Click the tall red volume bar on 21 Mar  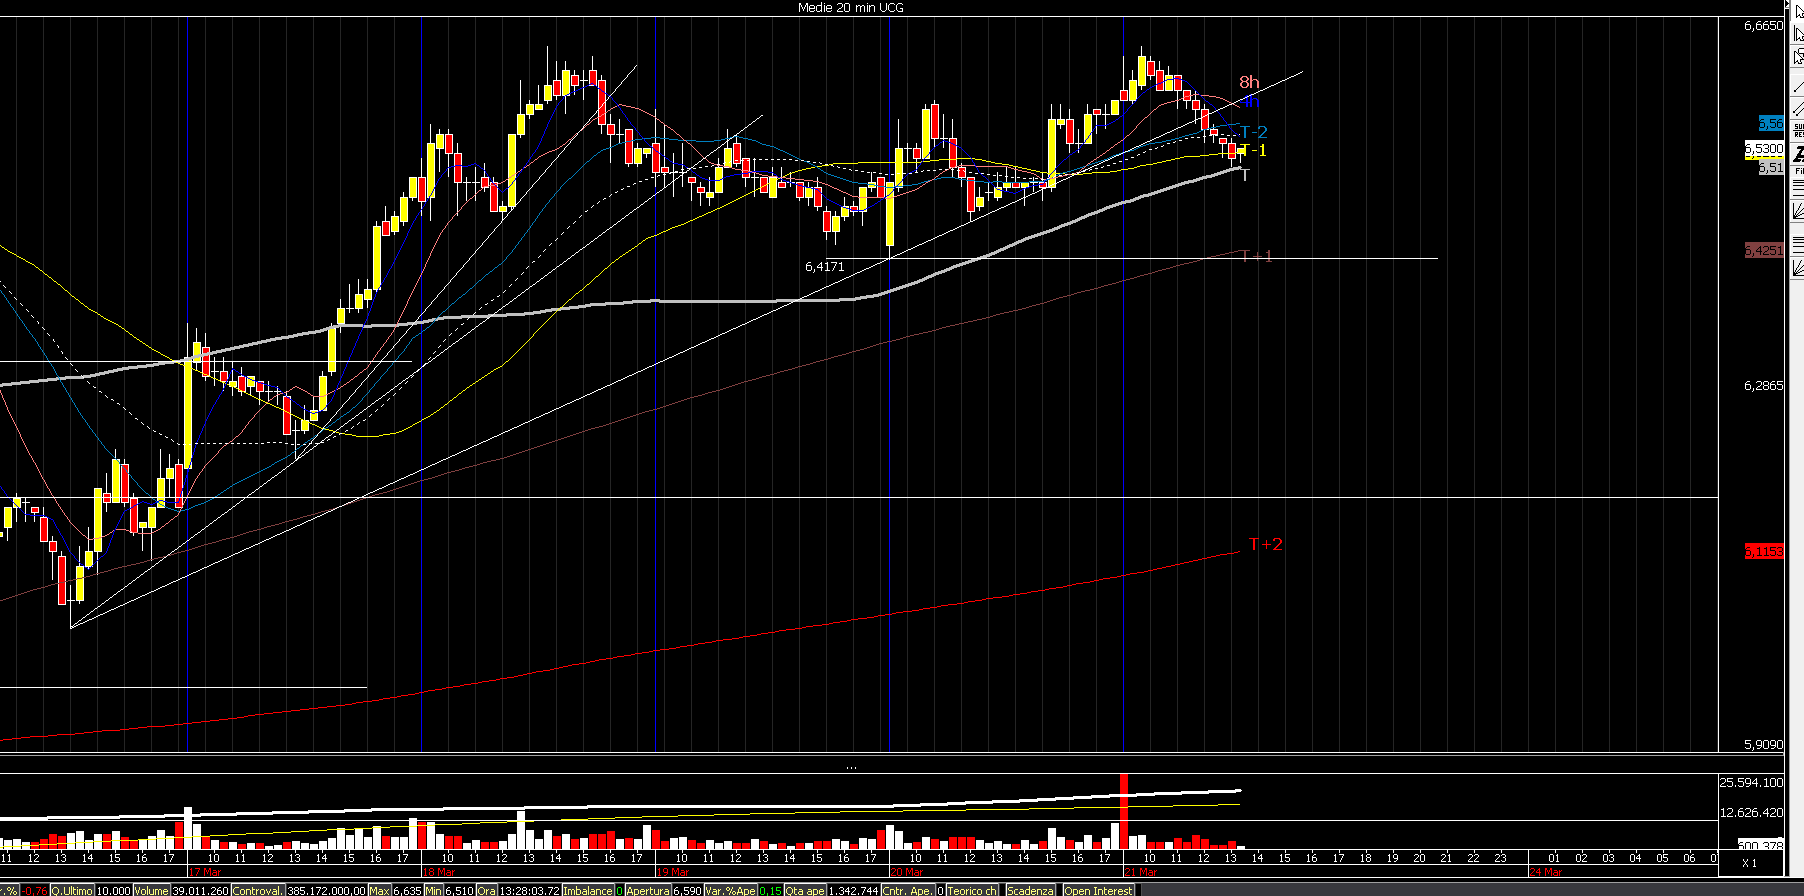[1124, 811]
